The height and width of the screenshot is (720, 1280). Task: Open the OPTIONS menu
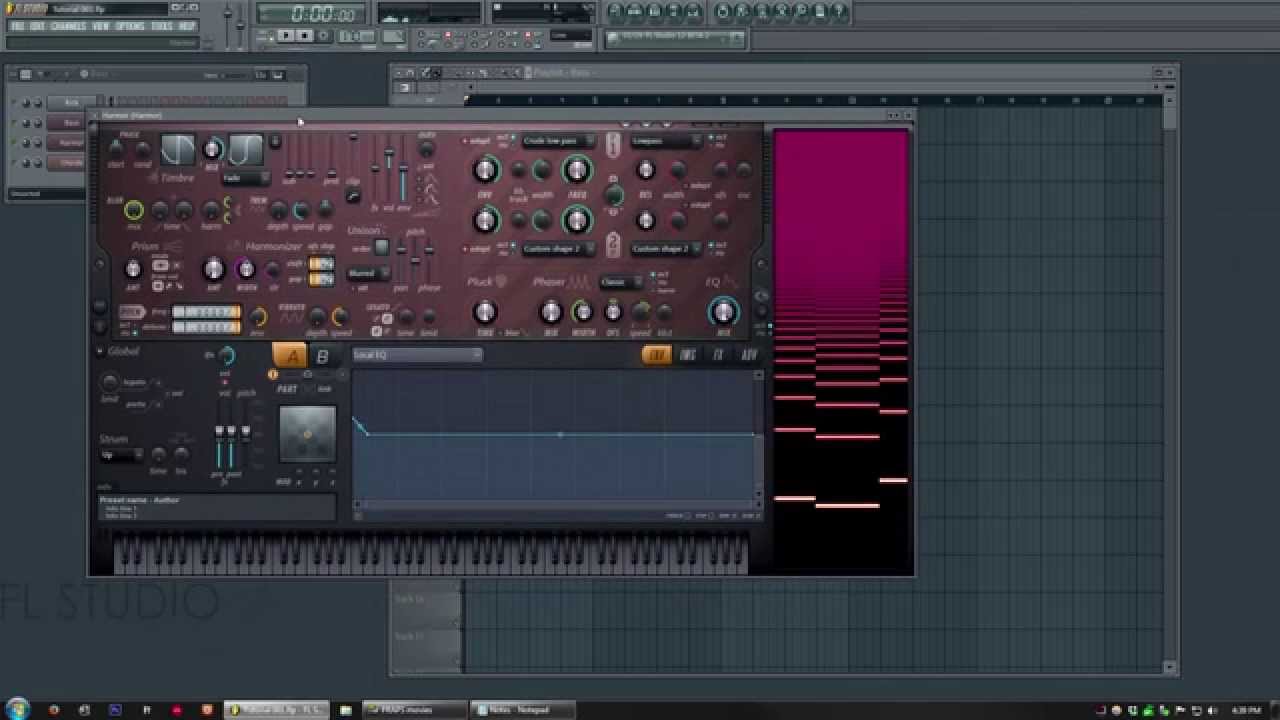tap(130, 26)
